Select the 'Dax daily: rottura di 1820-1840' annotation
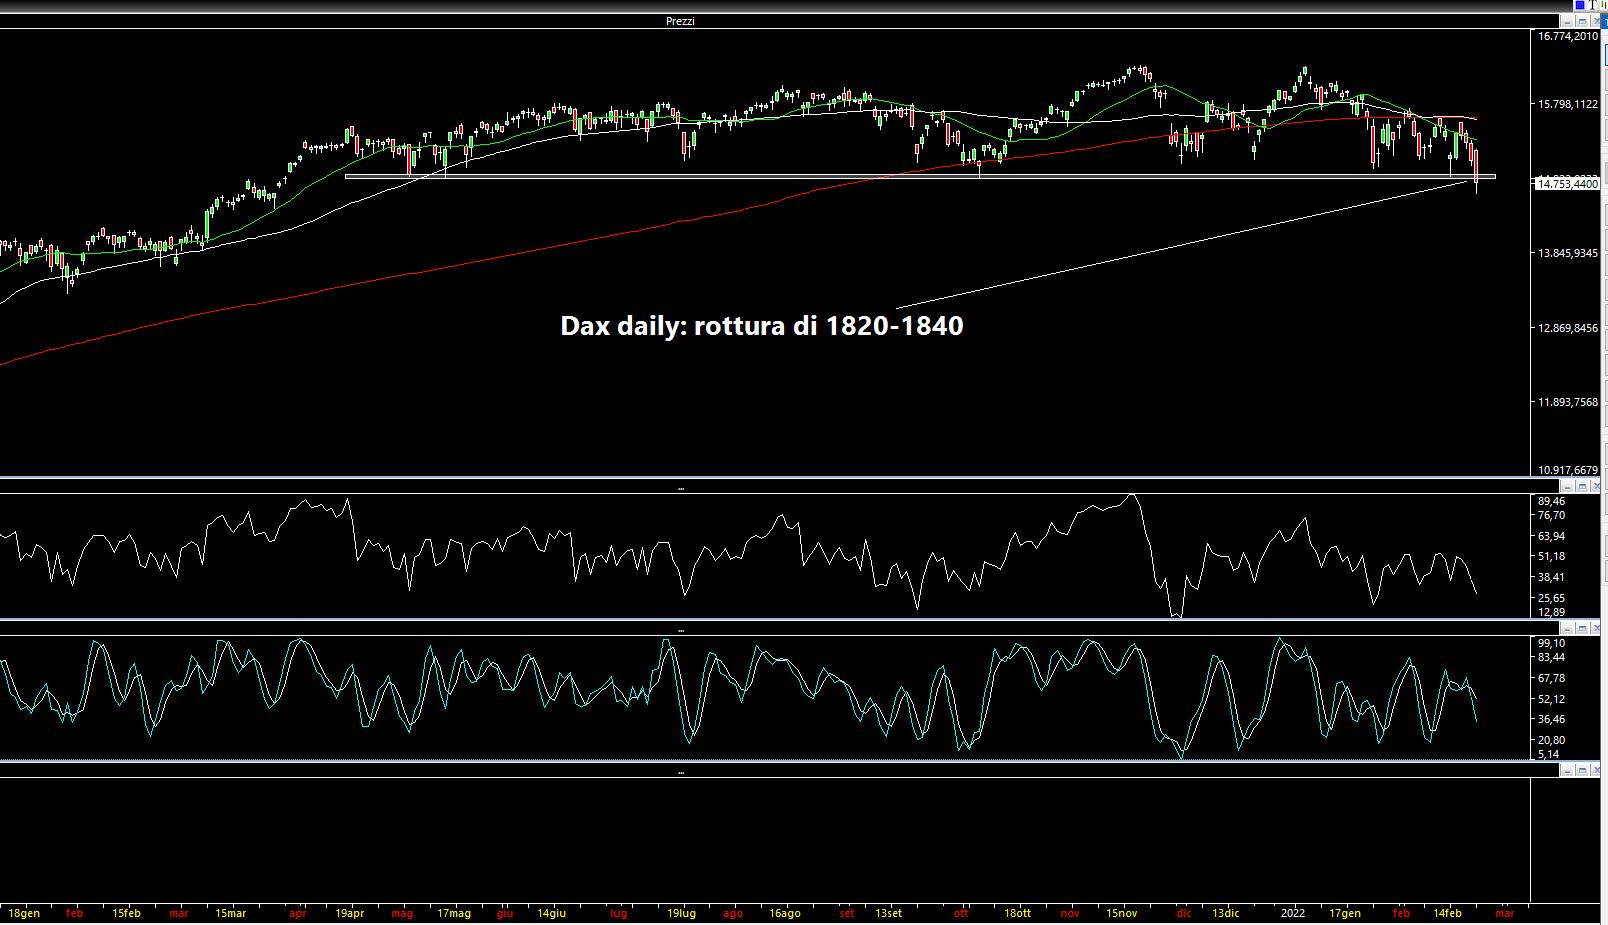The height and width of the screenshot is (925, 1608). tap(762, 326)
